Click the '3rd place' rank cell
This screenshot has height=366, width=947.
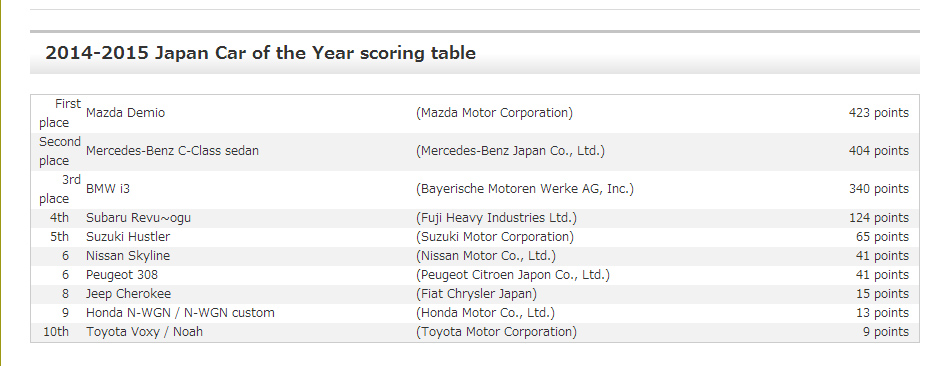tap(60, 190)
